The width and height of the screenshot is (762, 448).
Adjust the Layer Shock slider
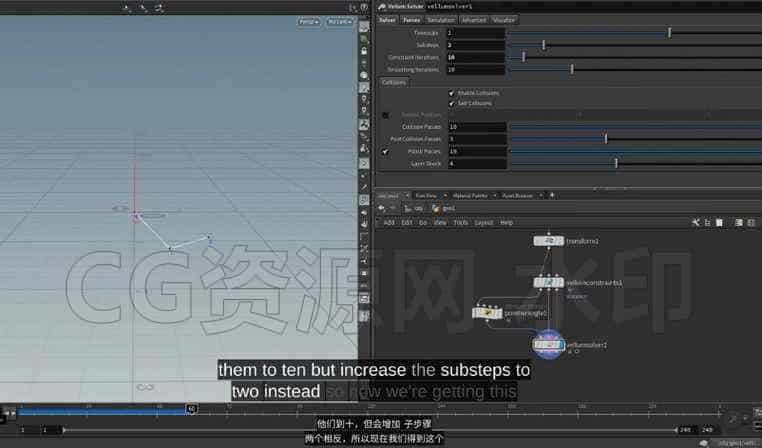(x=616, y=164)
